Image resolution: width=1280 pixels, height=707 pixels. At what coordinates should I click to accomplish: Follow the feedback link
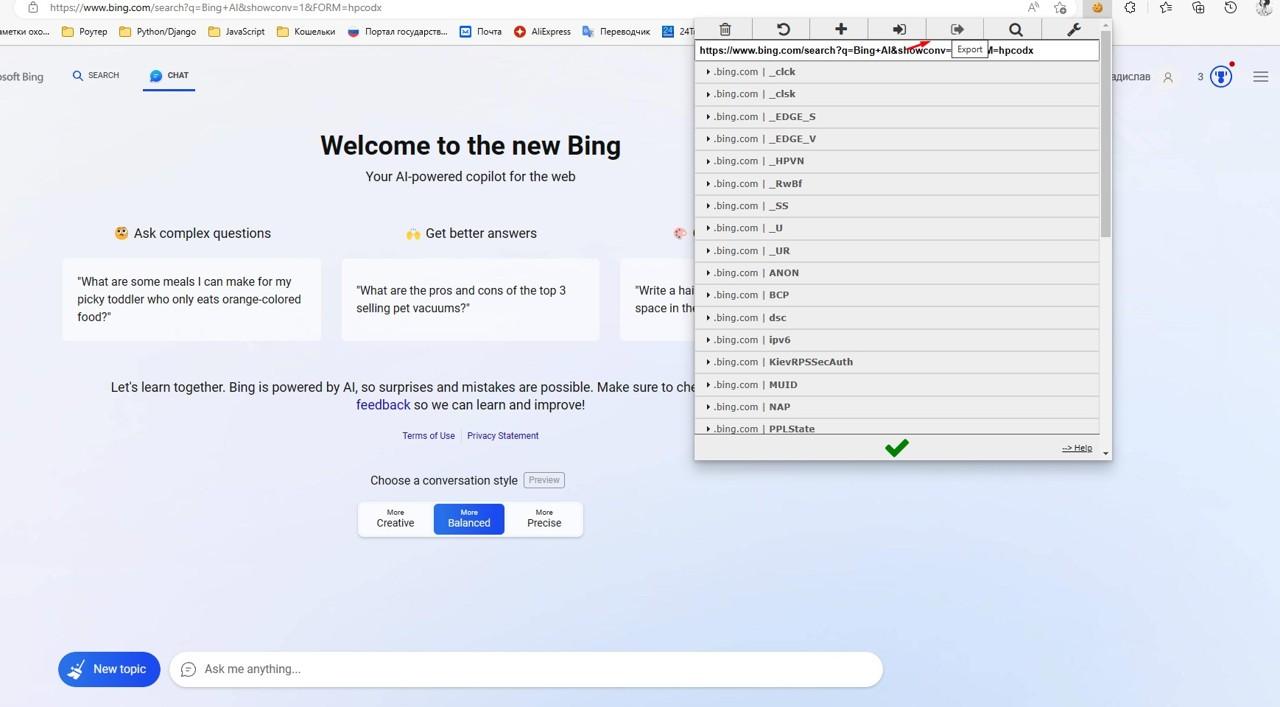[383, 405]
